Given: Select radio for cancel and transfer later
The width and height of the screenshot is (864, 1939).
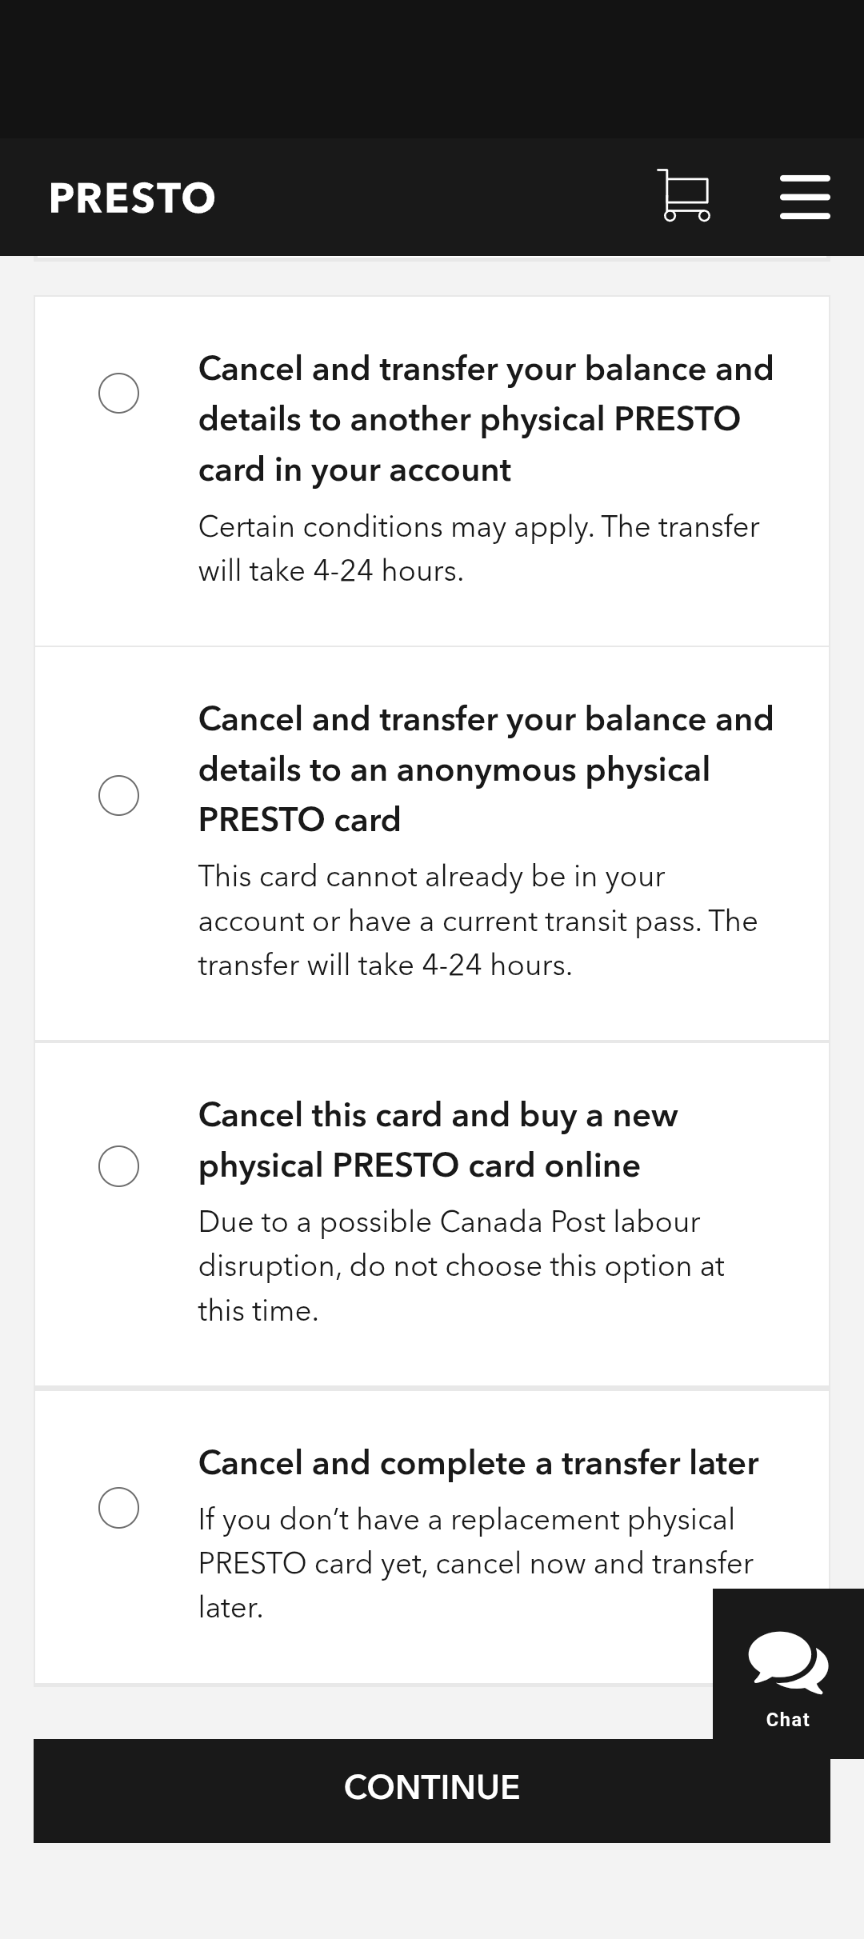Looking at the screenshot, I should click(x=119, y=1508).
